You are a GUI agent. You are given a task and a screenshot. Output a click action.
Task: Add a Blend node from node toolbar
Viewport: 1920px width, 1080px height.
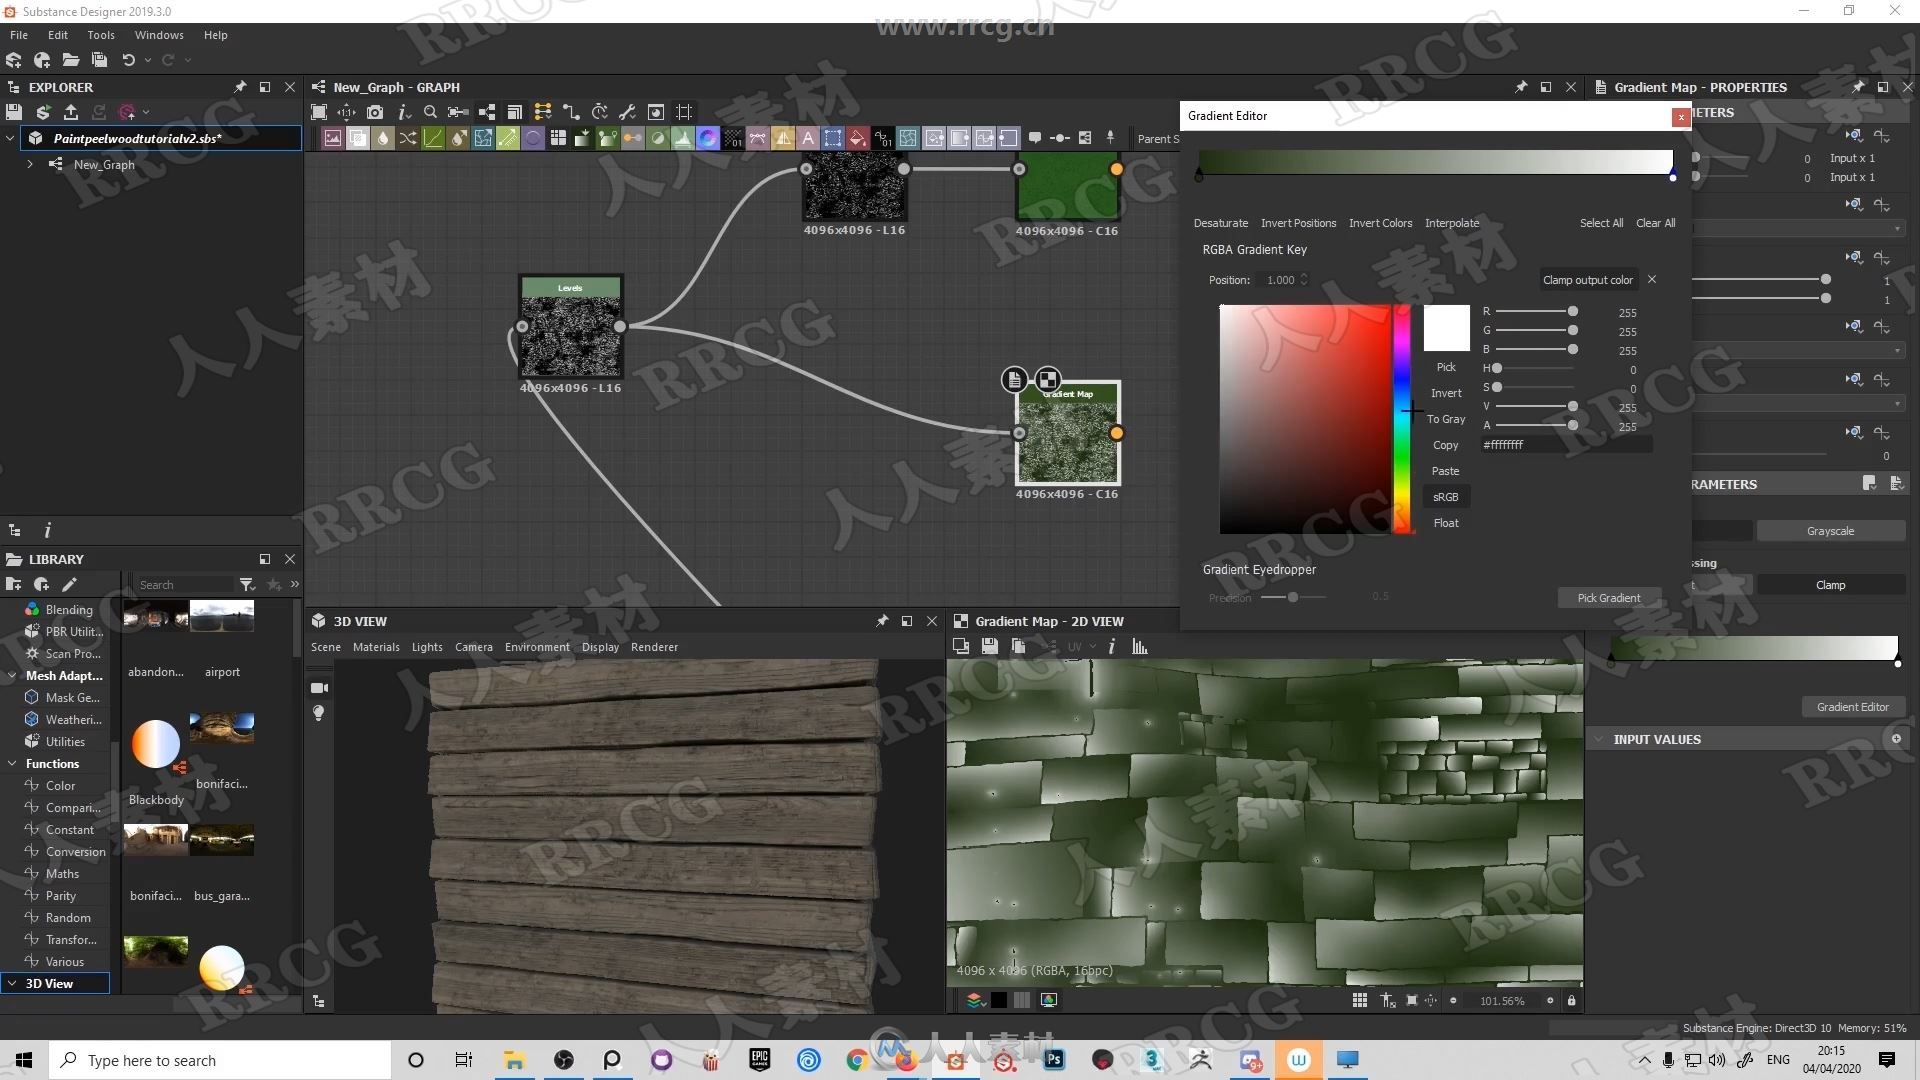[x=358, y=138]
